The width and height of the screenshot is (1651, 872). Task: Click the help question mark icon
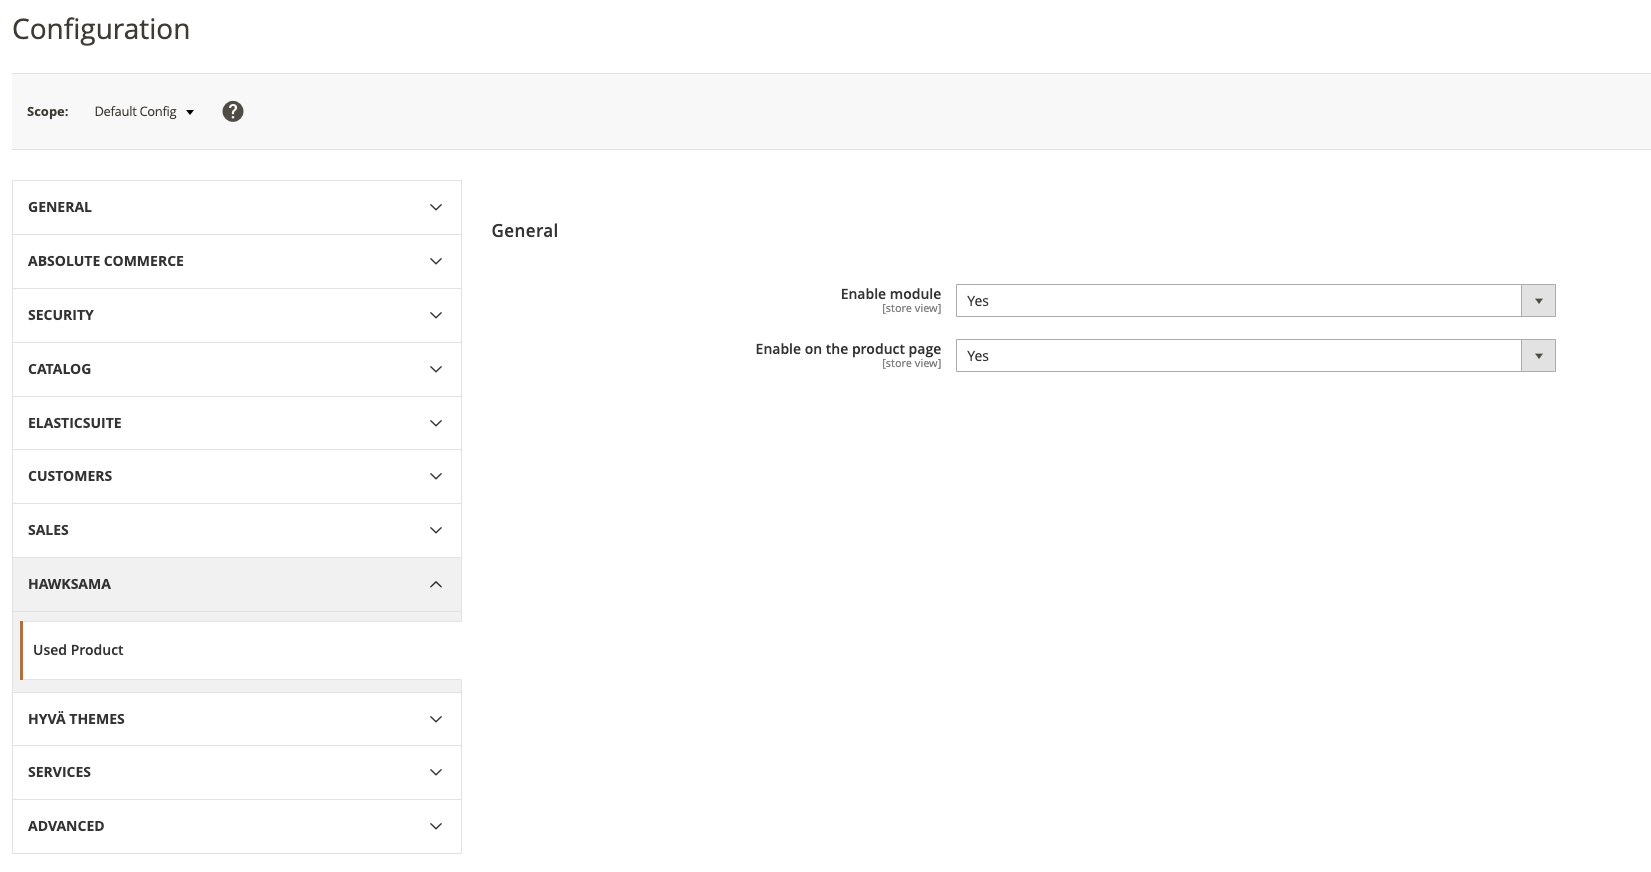coord(233,112)
